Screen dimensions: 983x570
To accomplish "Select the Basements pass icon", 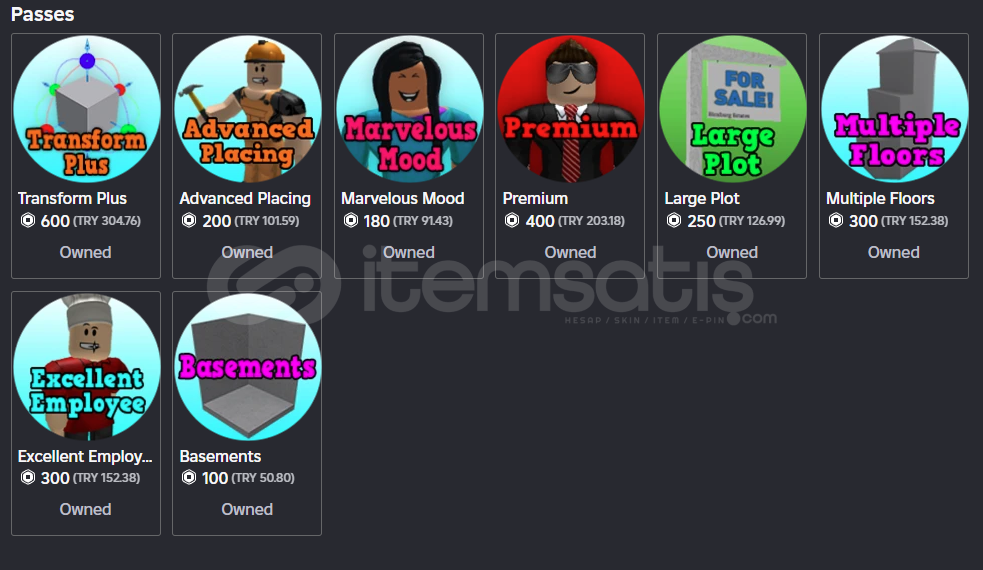I will [x=248, y=367].
